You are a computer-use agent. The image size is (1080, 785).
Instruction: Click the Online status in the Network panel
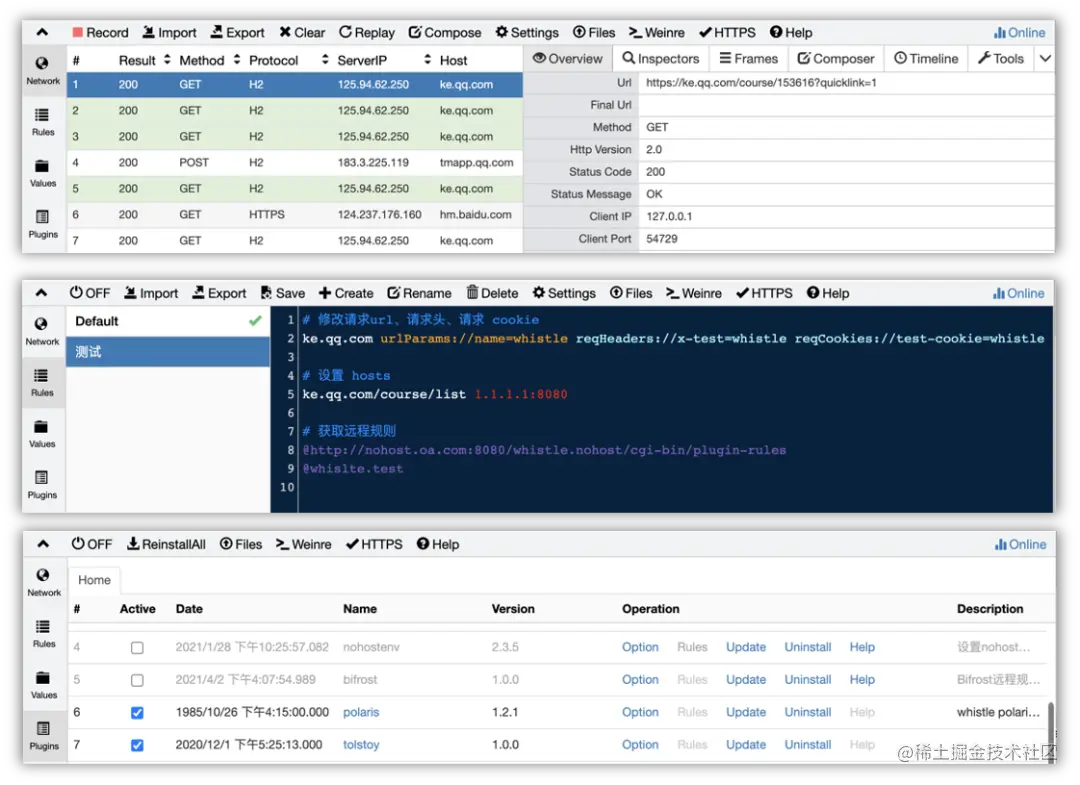click(1019, 32)
